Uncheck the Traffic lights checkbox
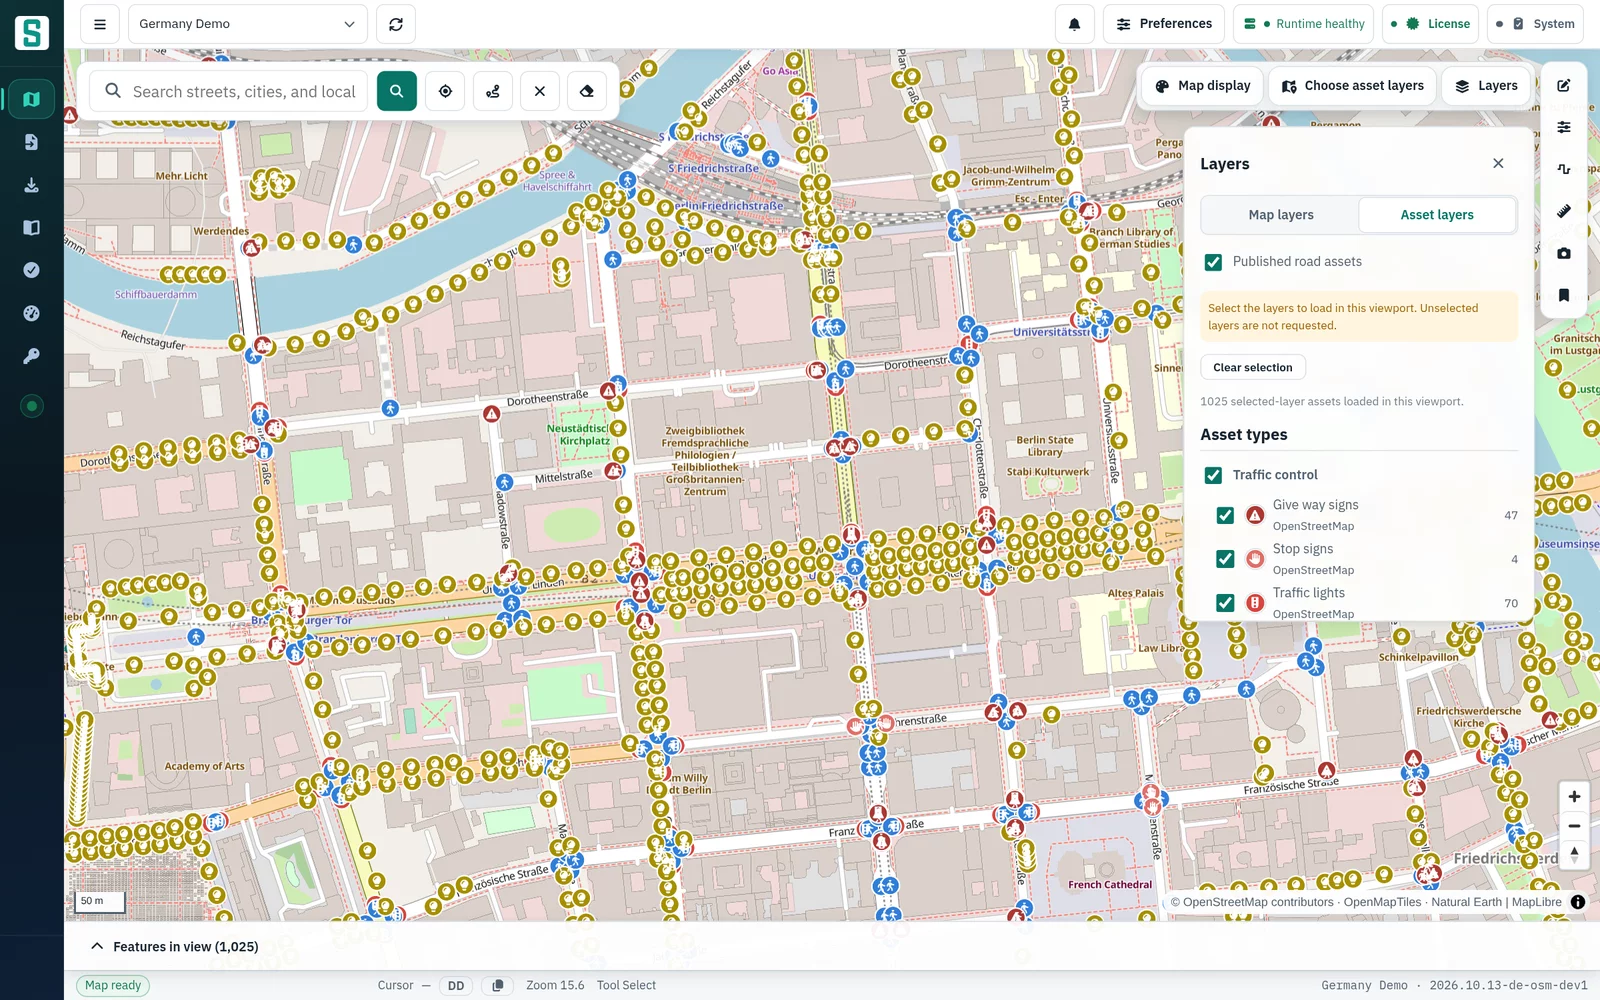Screen dimensions: 1600x1000 click(x=1225, y=603)
